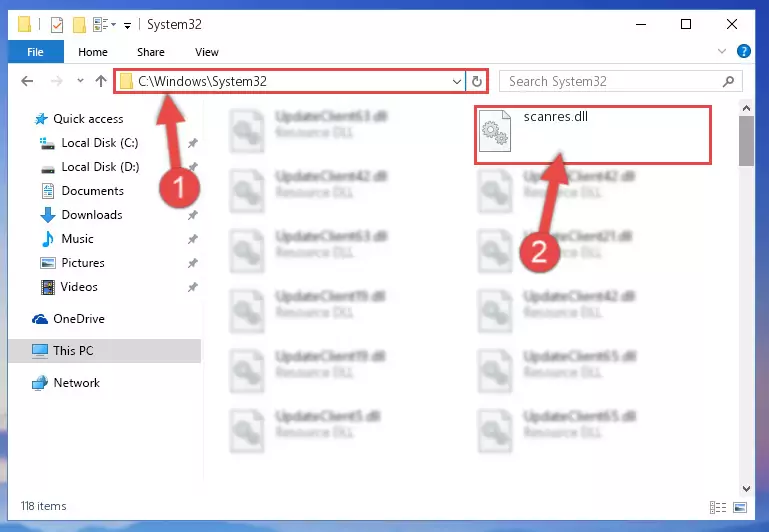
Task: Open Downloads in the sidebar
Action: pos(92,215)
